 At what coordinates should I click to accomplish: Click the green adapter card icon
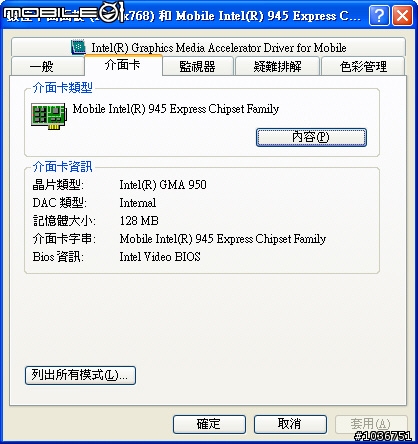pyautogui.click(x=49, y=116)
